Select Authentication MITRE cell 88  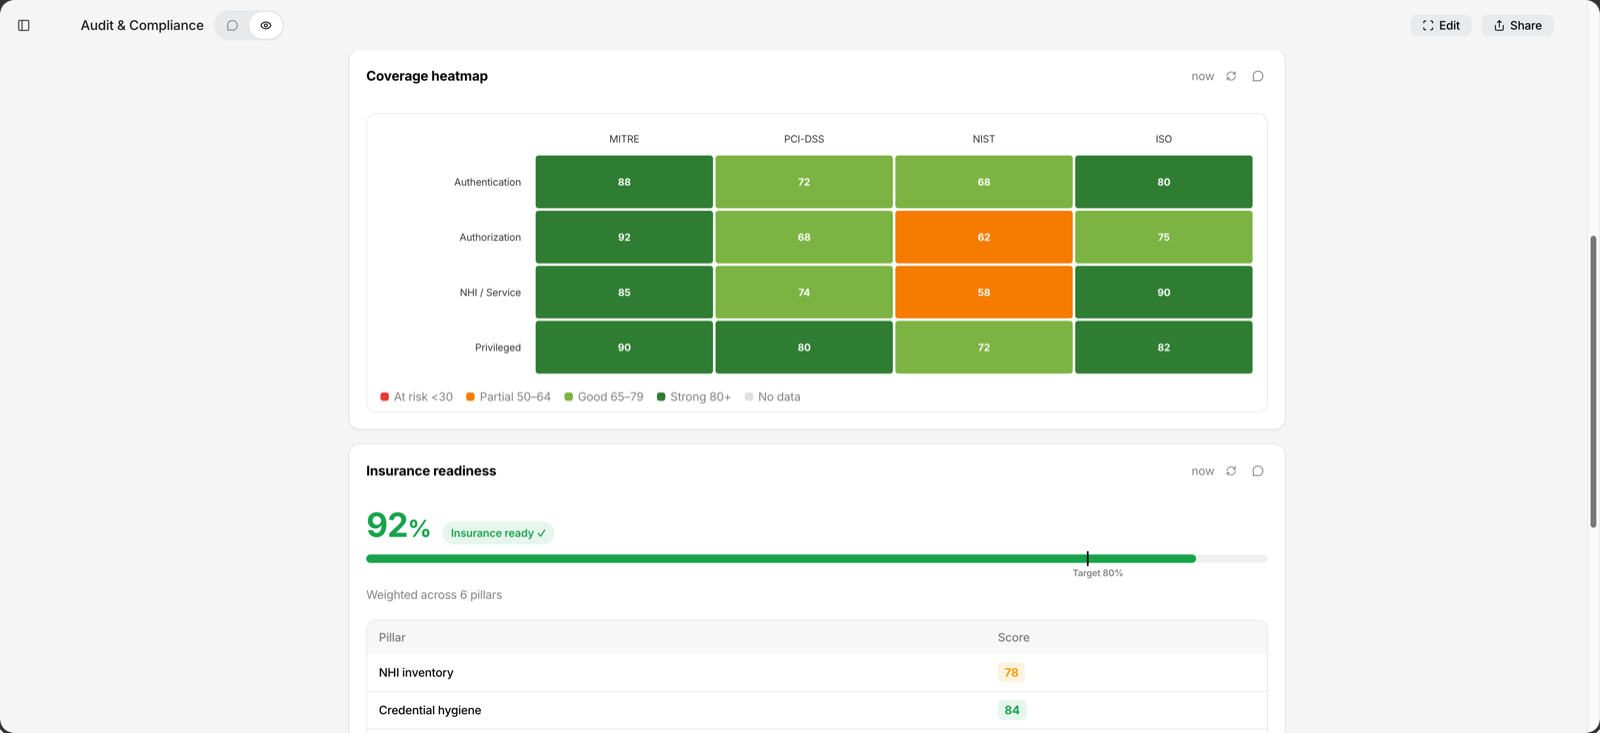pos(624,182)
